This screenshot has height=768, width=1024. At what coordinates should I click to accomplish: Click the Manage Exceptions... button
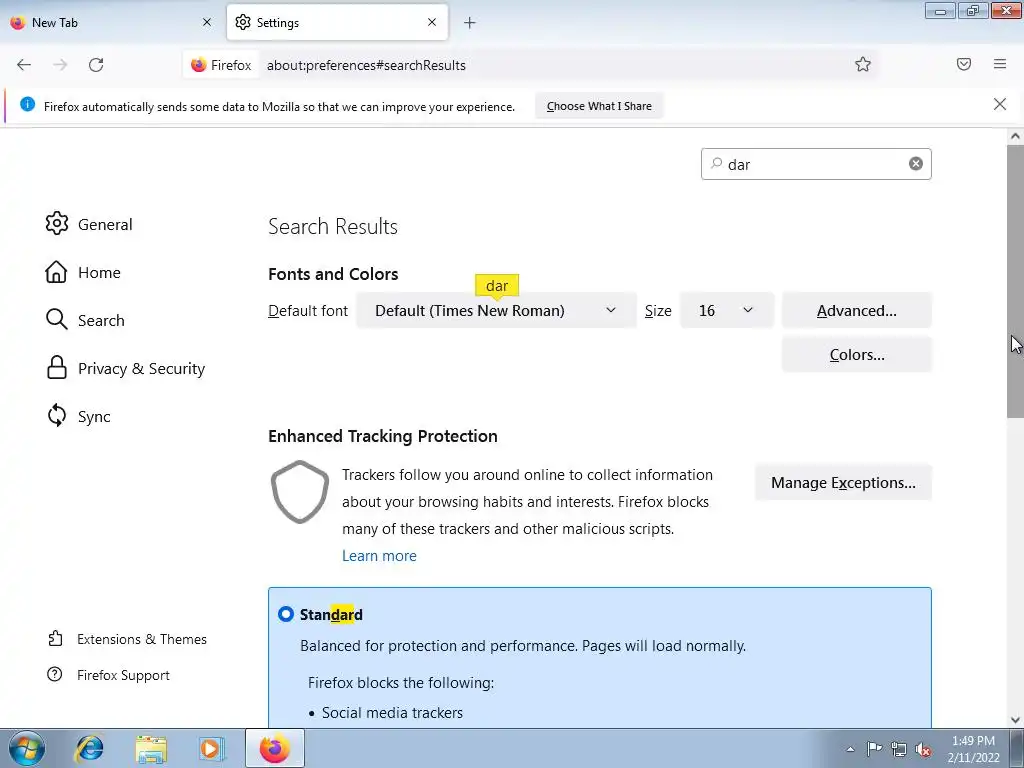[x=843, y=483]
